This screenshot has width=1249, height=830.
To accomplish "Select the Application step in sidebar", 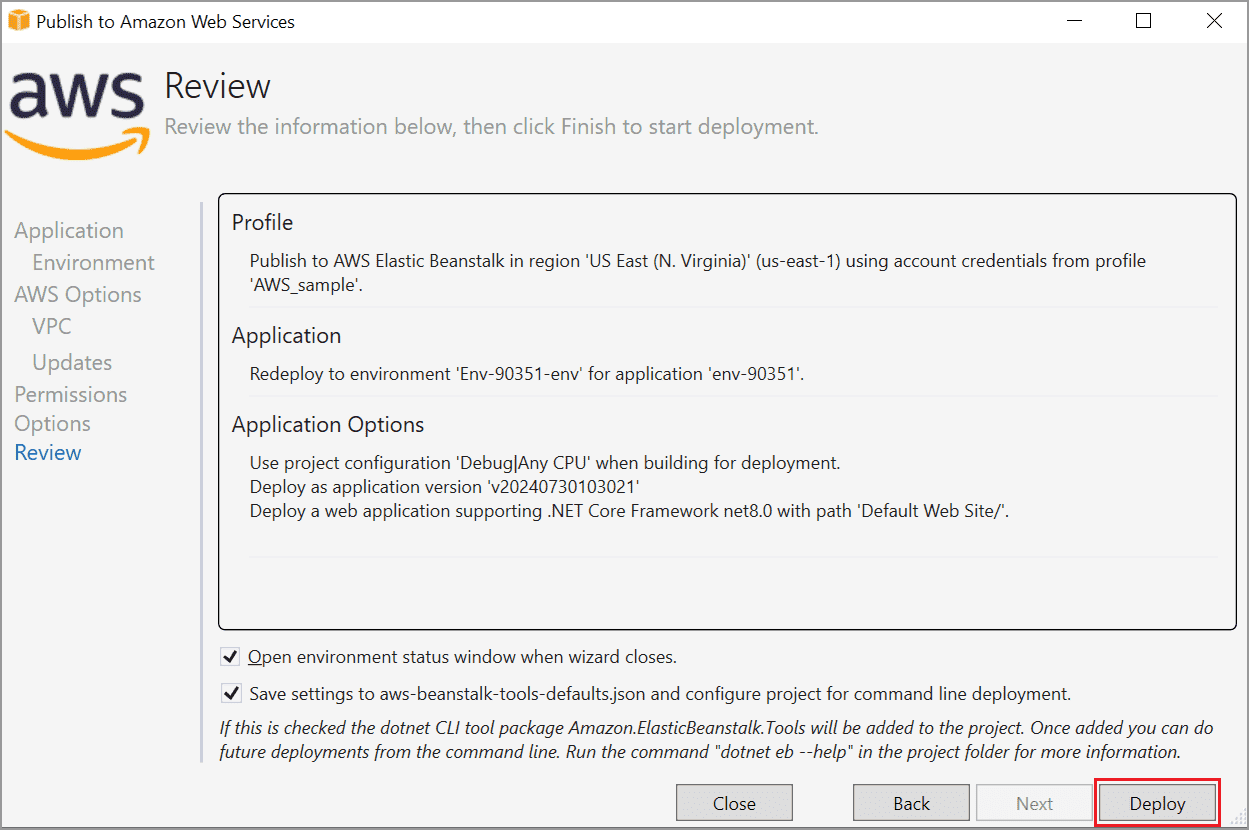I will pyautogui.click(x=68, y=230).
